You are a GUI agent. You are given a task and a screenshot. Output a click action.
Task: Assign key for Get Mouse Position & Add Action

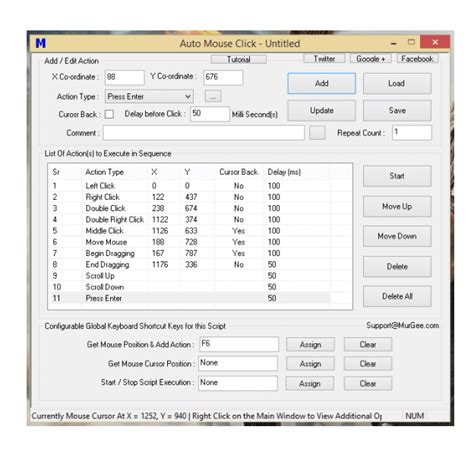point(310,345)
